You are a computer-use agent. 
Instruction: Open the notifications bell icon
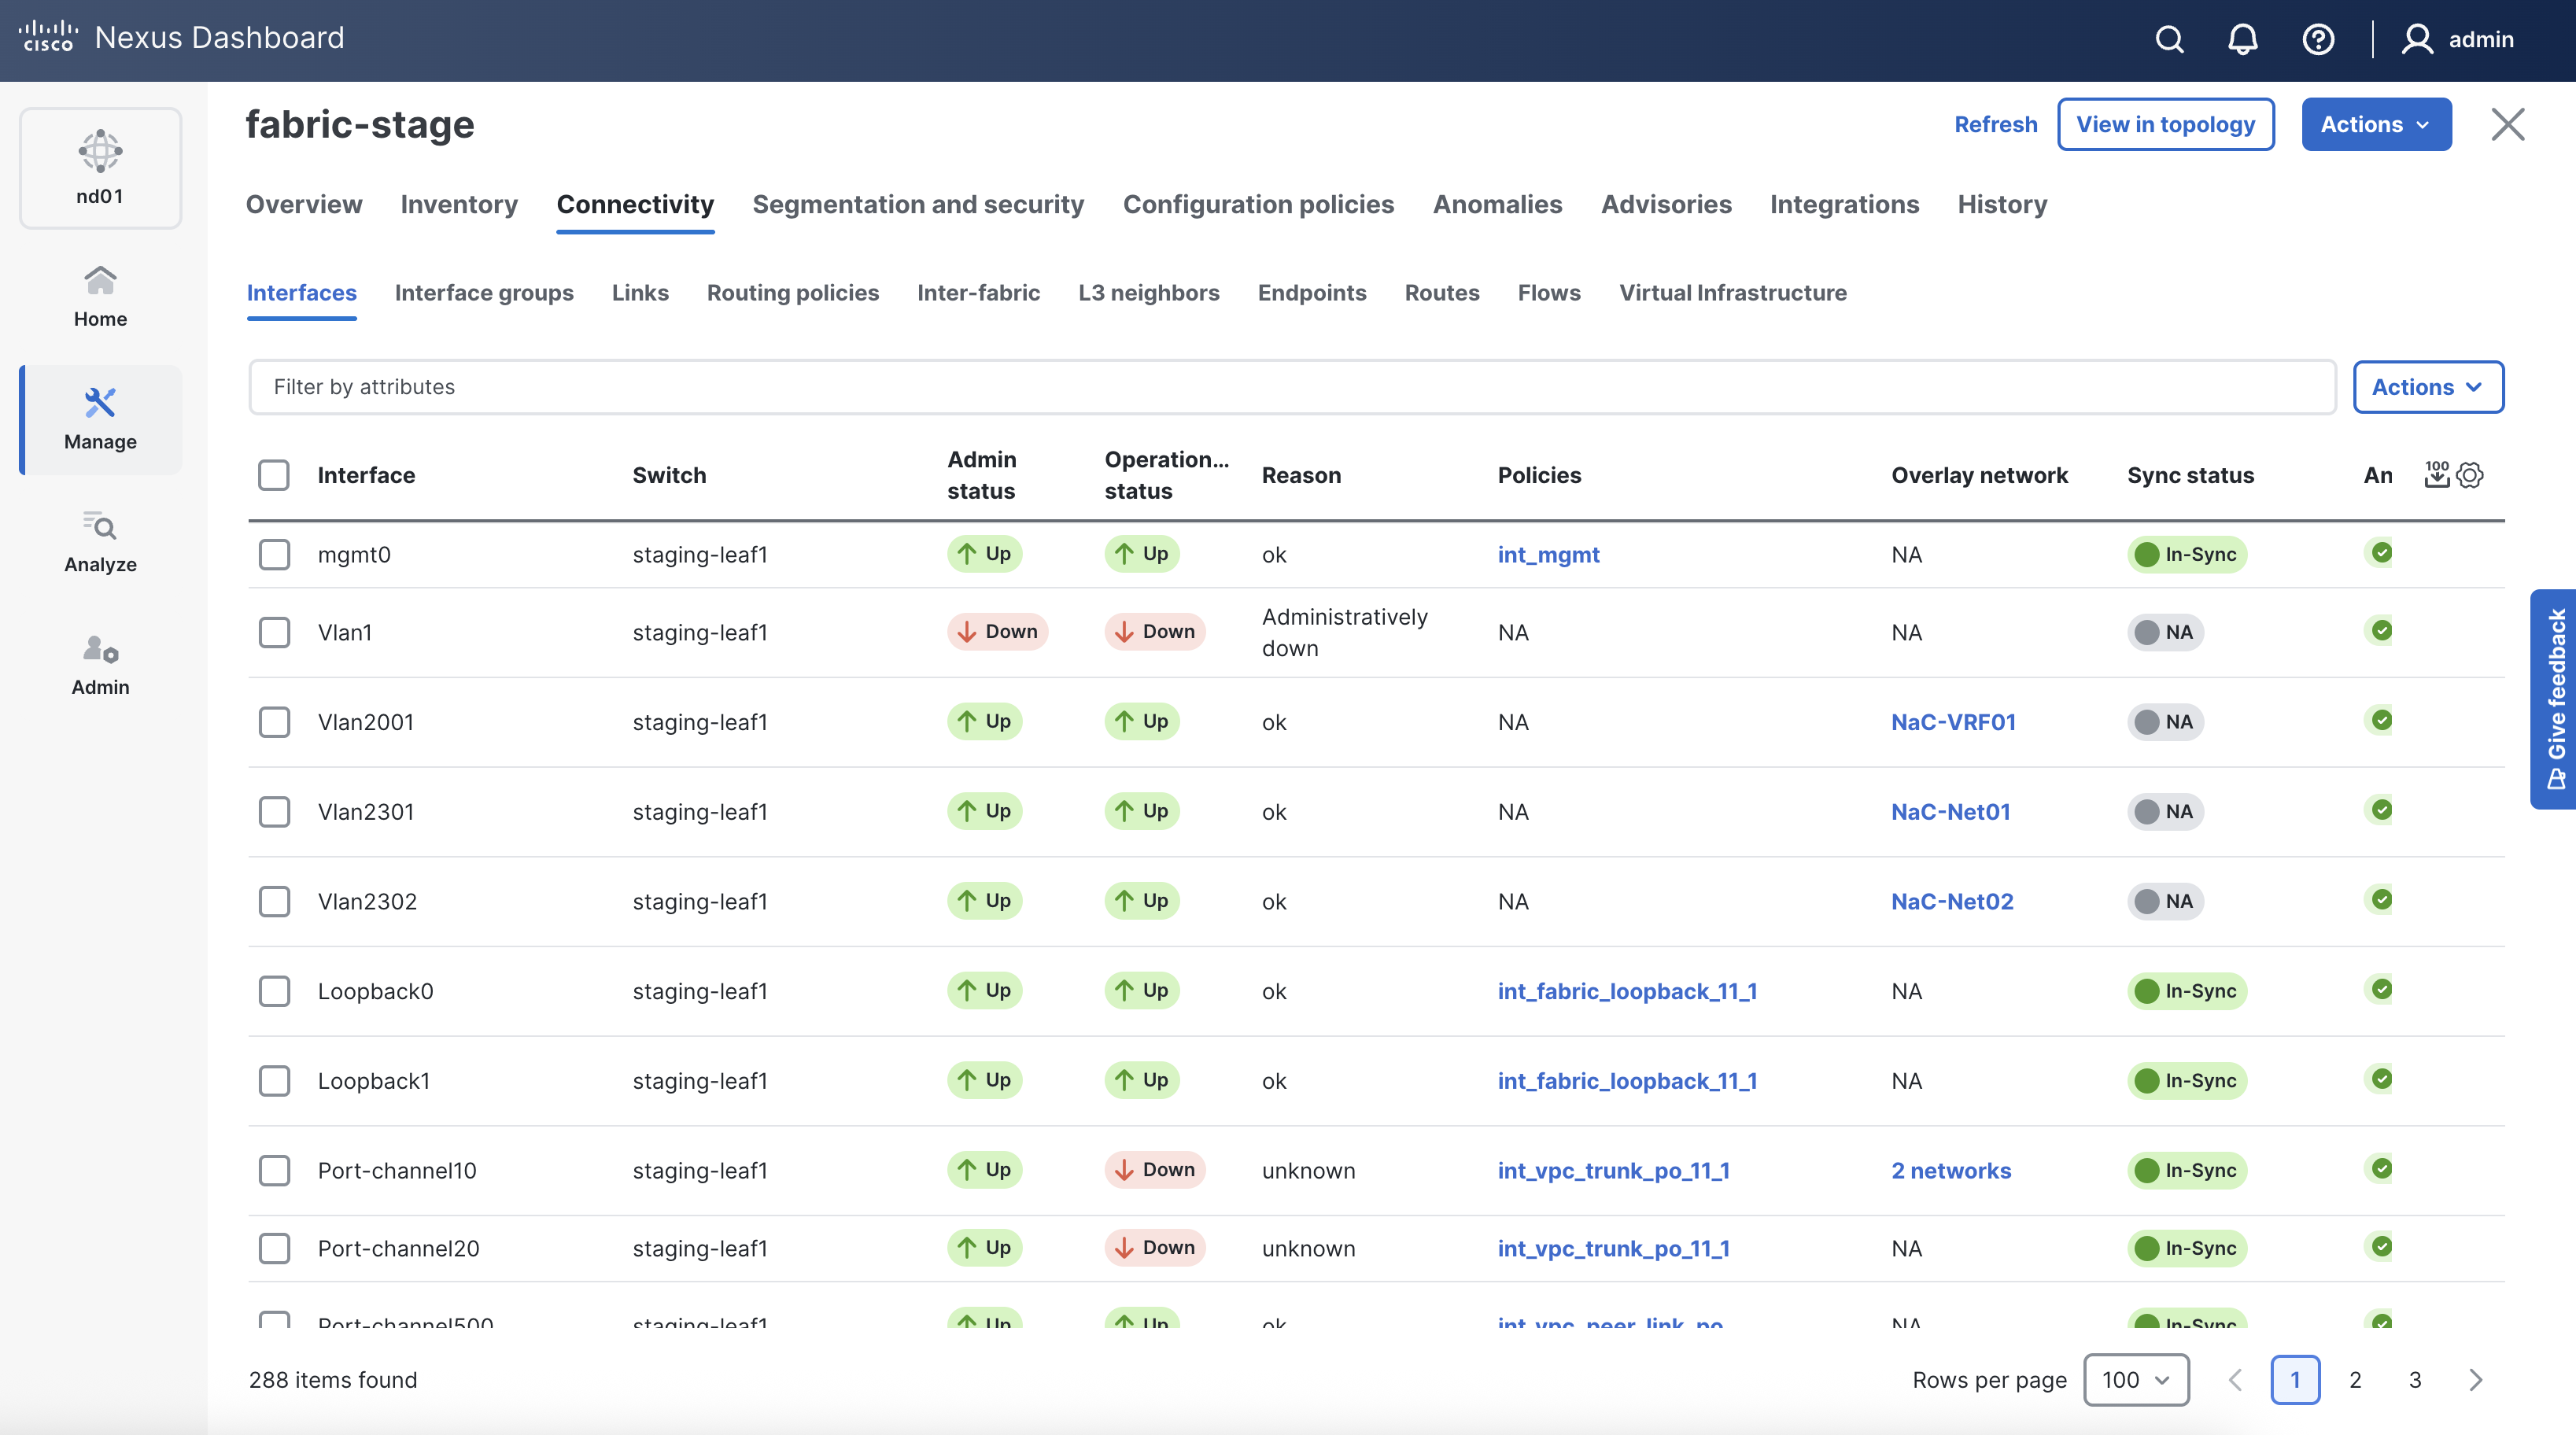[x=2243, y=39]
